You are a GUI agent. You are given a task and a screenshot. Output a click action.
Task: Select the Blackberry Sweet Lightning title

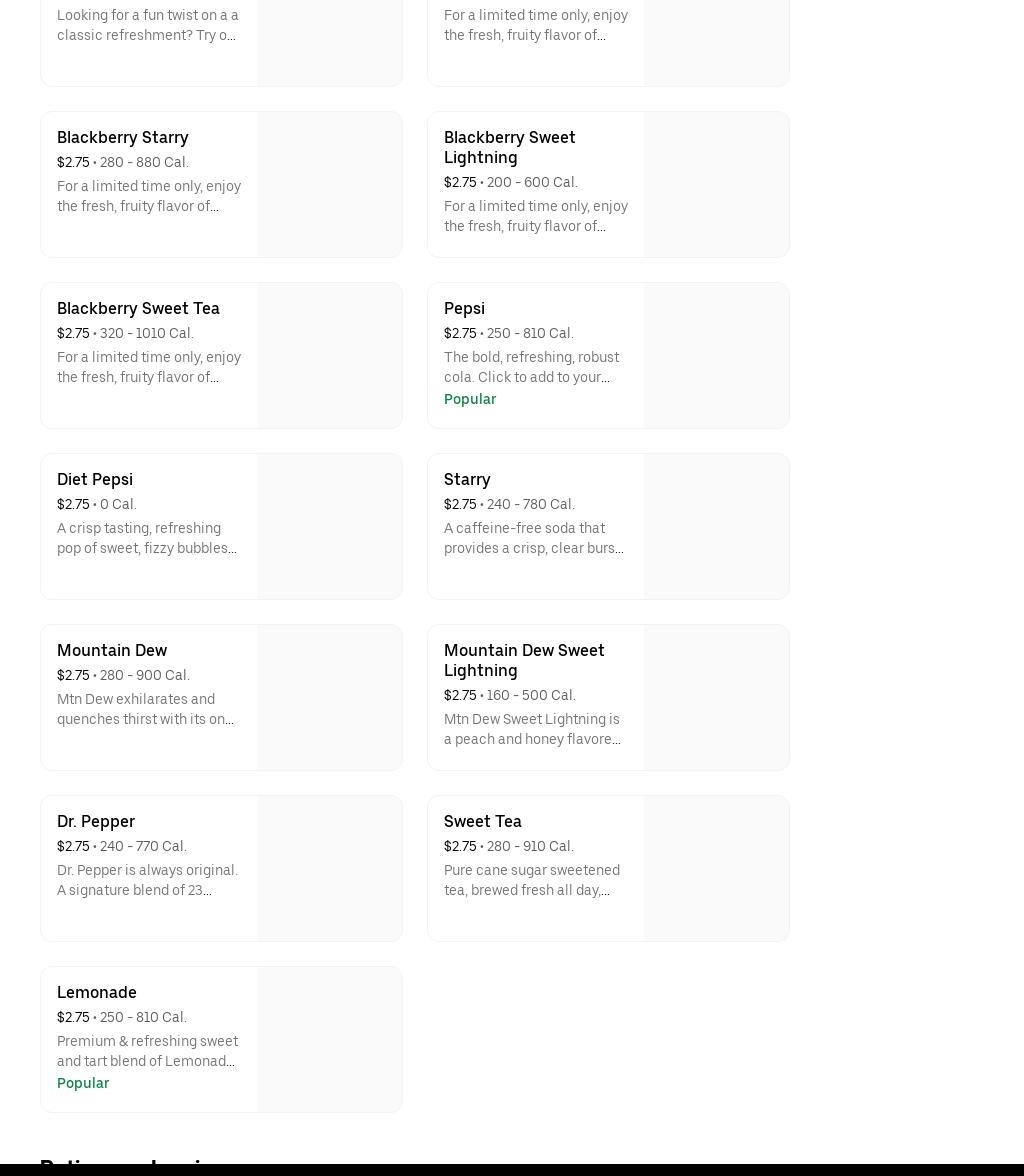(509, 147)
